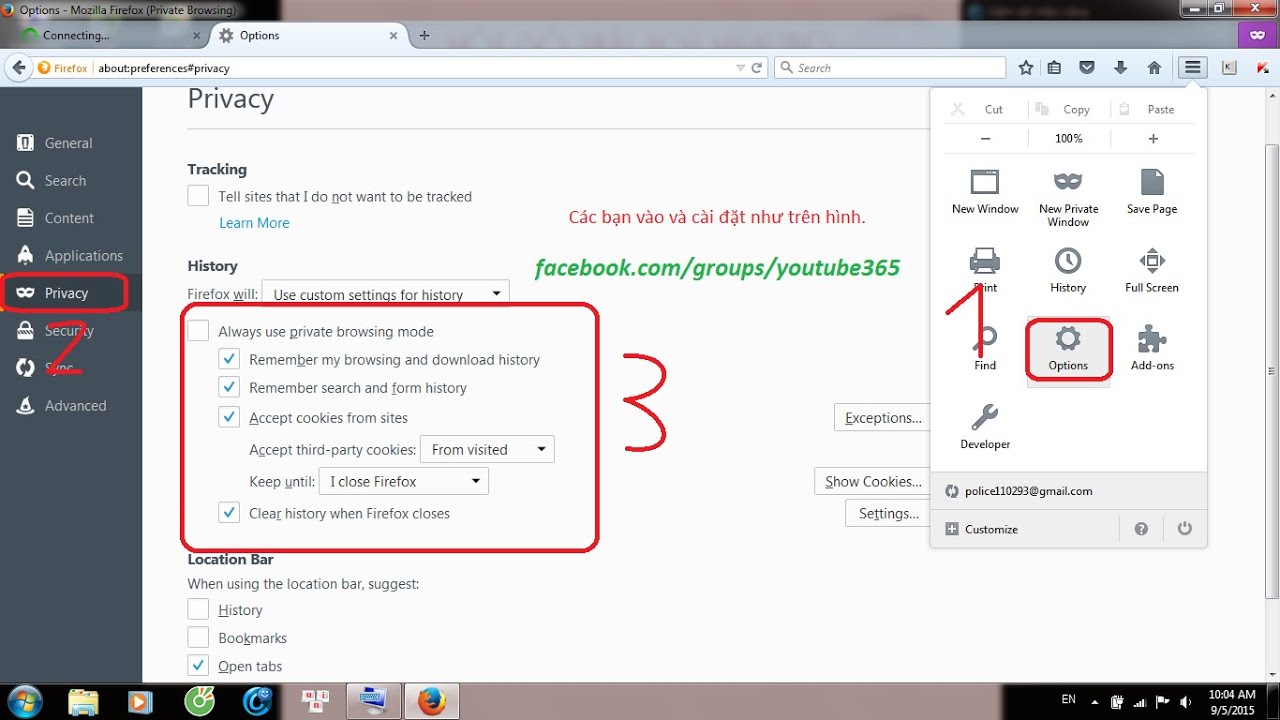The image size is (1280, 720).
Task: Click the help question mark icon
Action: click(x=1141, y=529)
